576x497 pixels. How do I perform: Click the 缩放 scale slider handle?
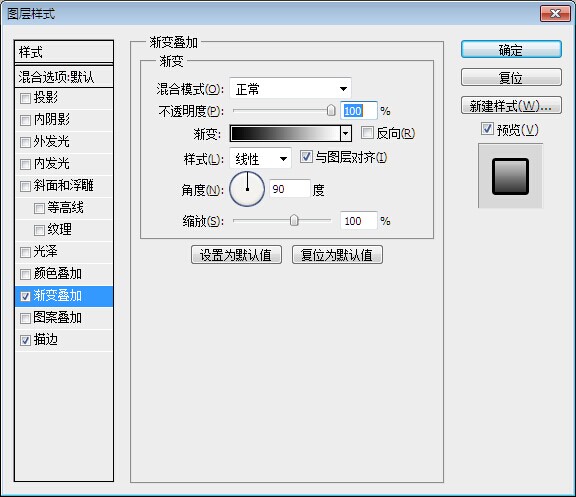point(294,220)
